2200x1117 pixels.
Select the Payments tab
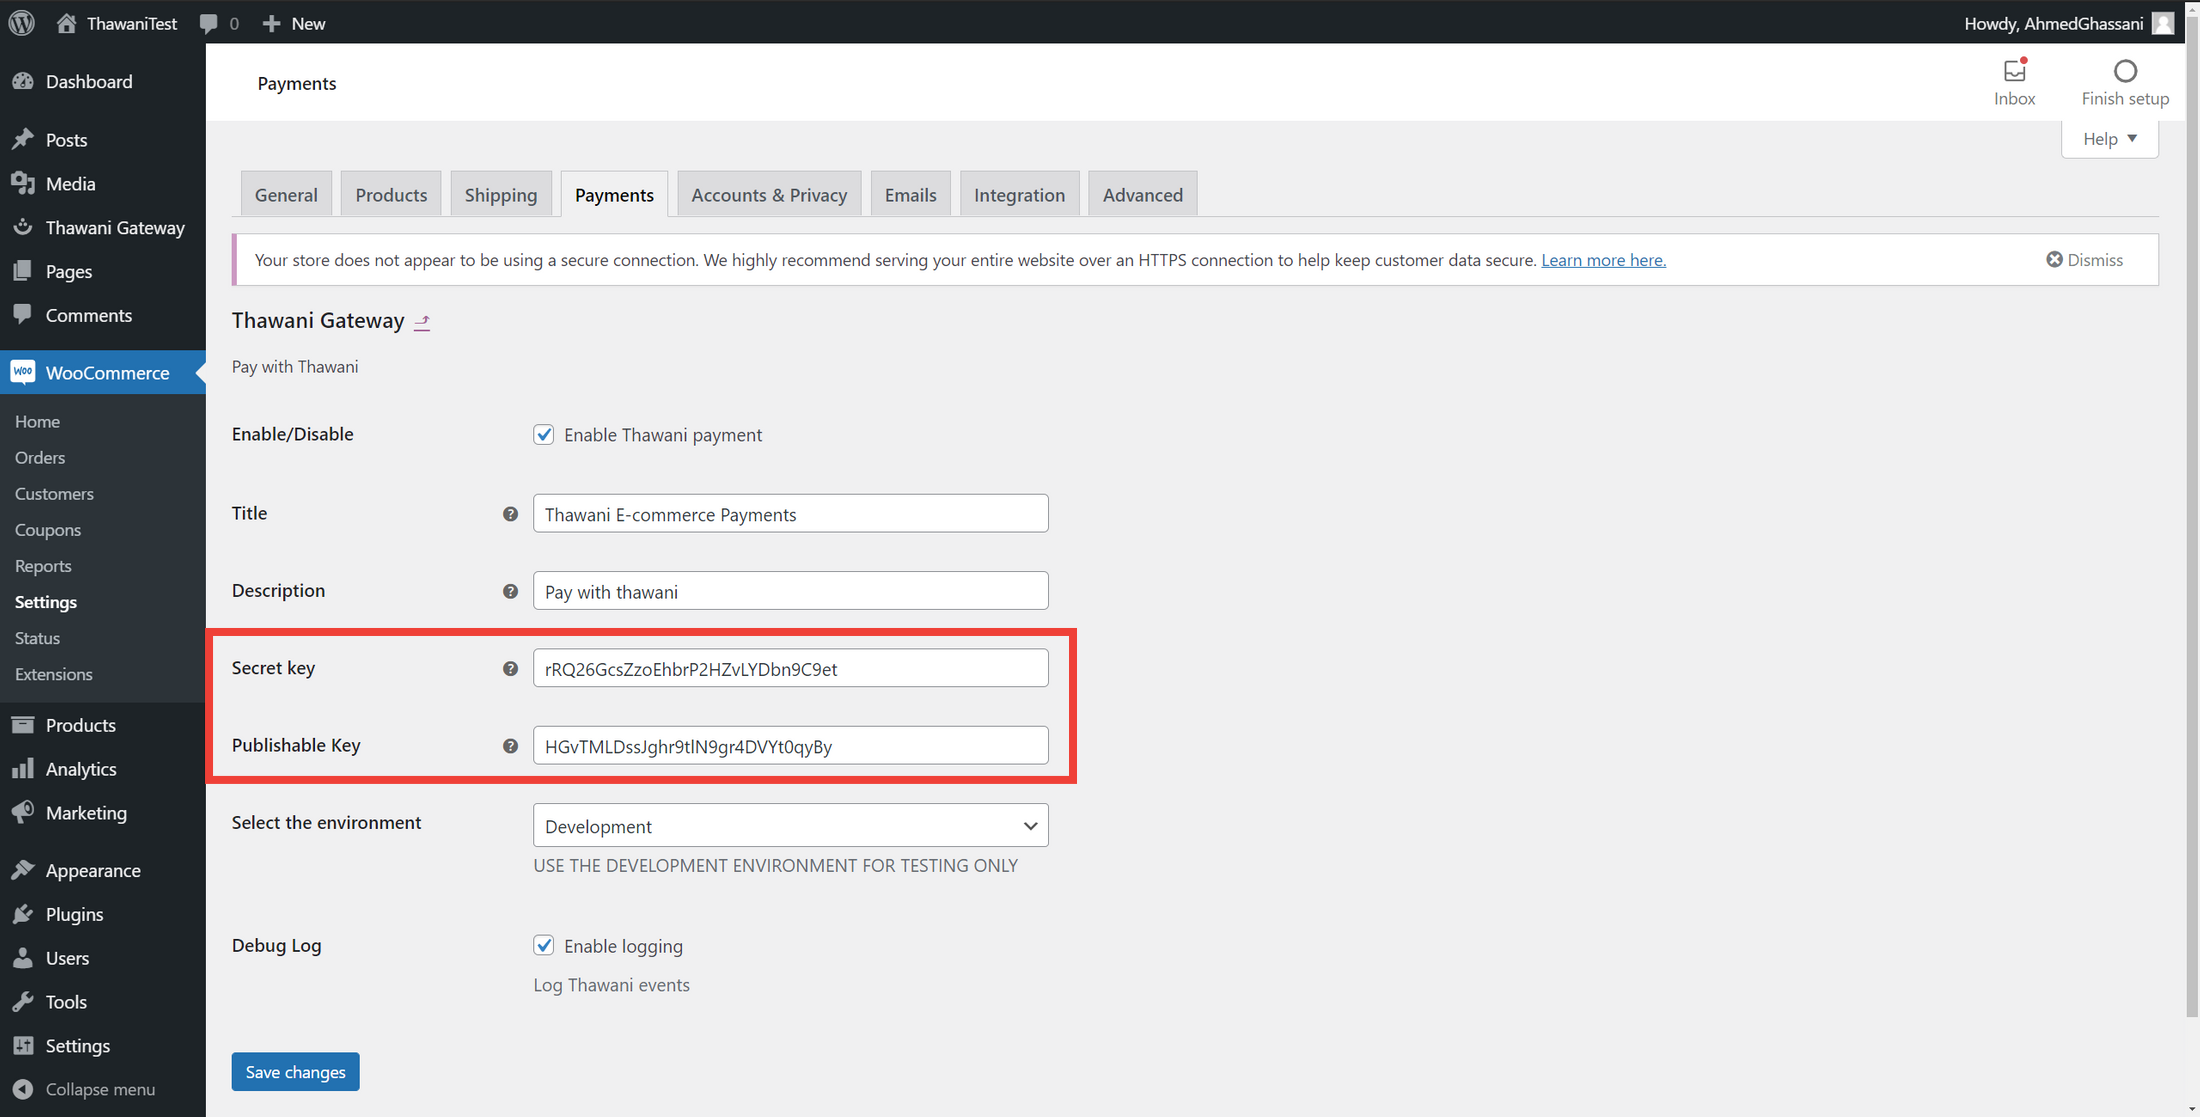tap(614, 195)
